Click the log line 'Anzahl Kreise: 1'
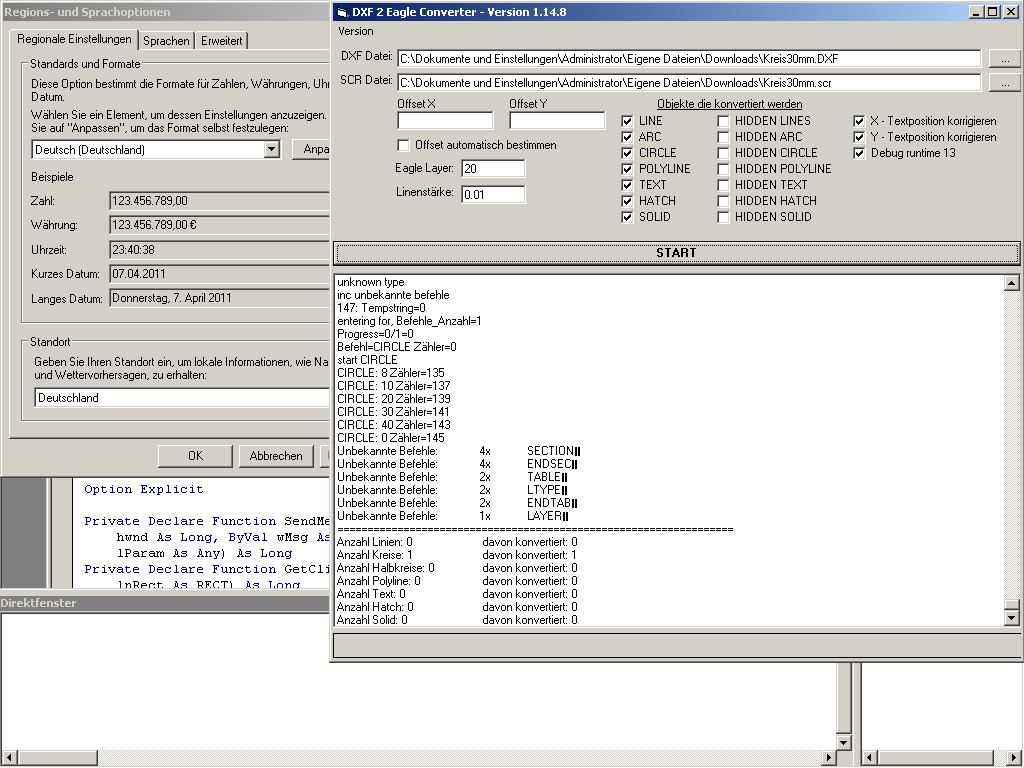This screenshot has width=1024, height=768. point(375,555)
